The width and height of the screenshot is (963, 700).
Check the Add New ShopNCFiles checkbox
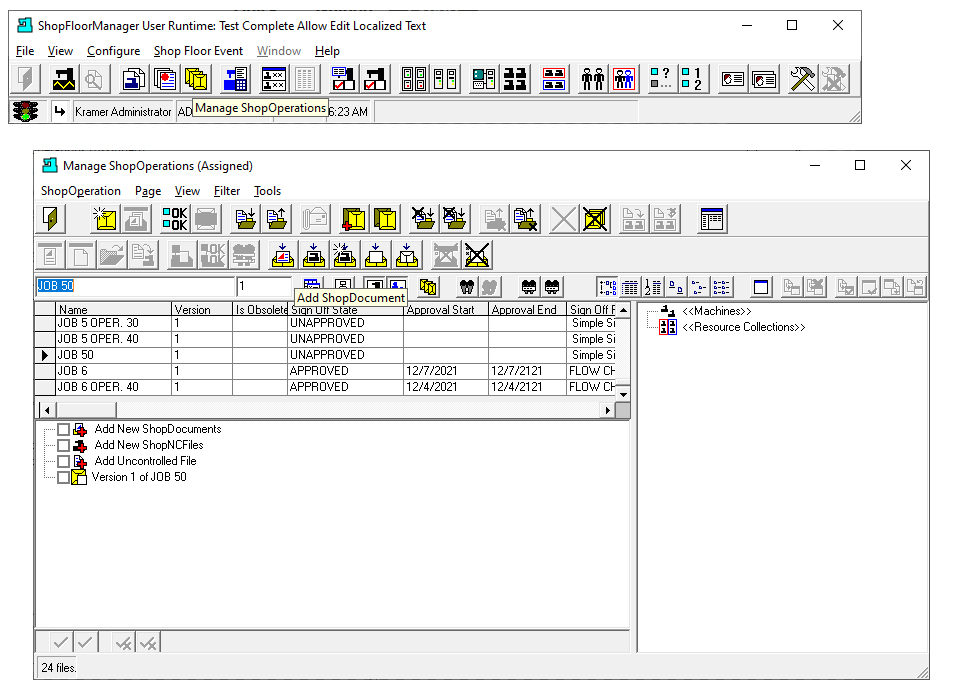point(63,445)
